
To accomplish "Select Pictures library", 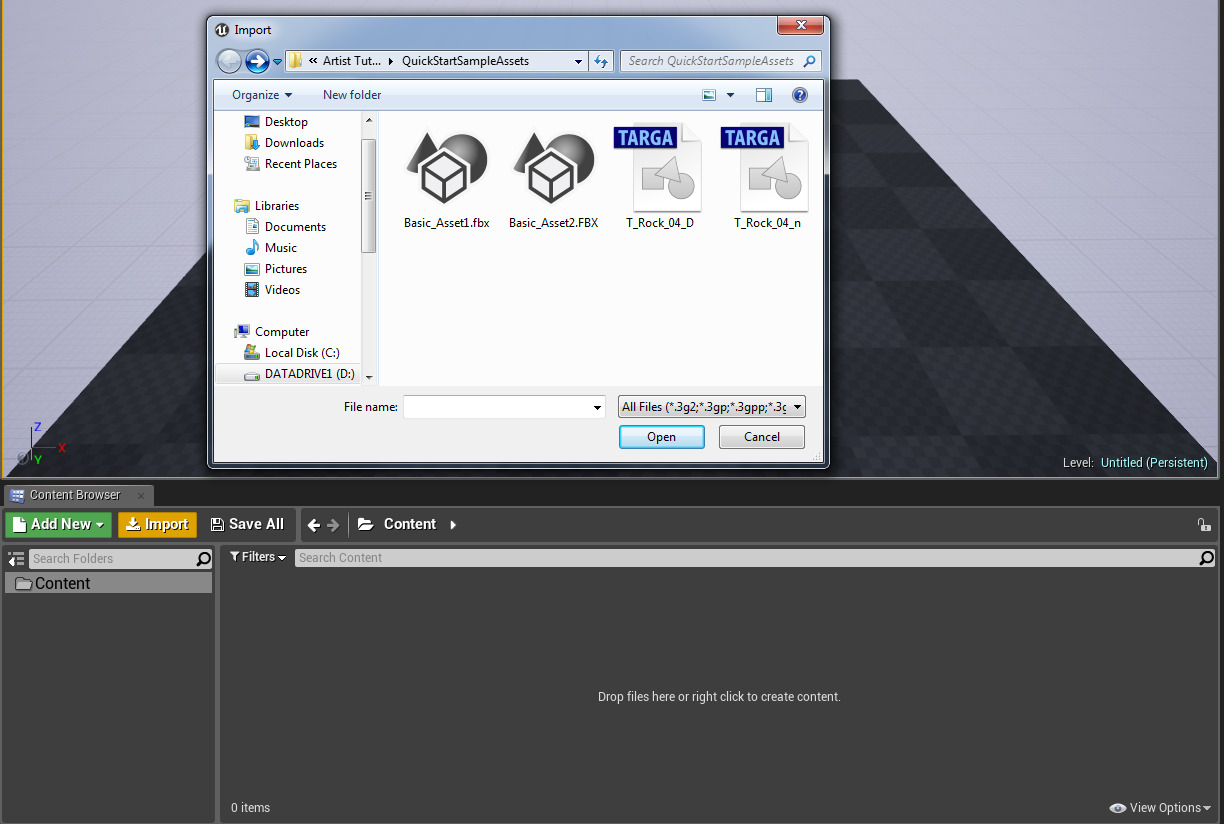I will point(276,269).
